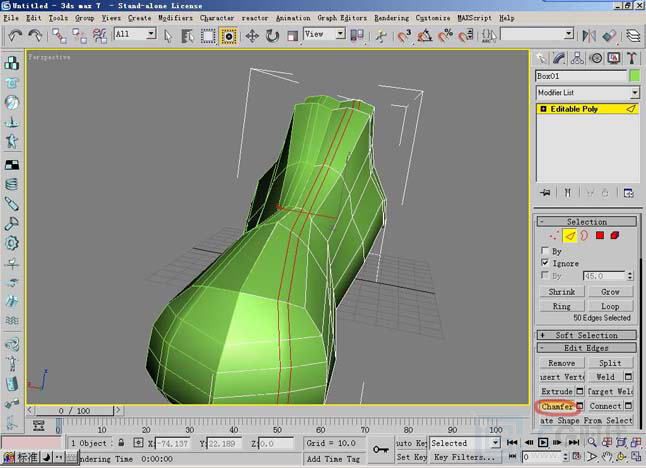This screenshot has width=646, height=468.
Task: Activate Select and Link tool
Action: tap(59, 36)
